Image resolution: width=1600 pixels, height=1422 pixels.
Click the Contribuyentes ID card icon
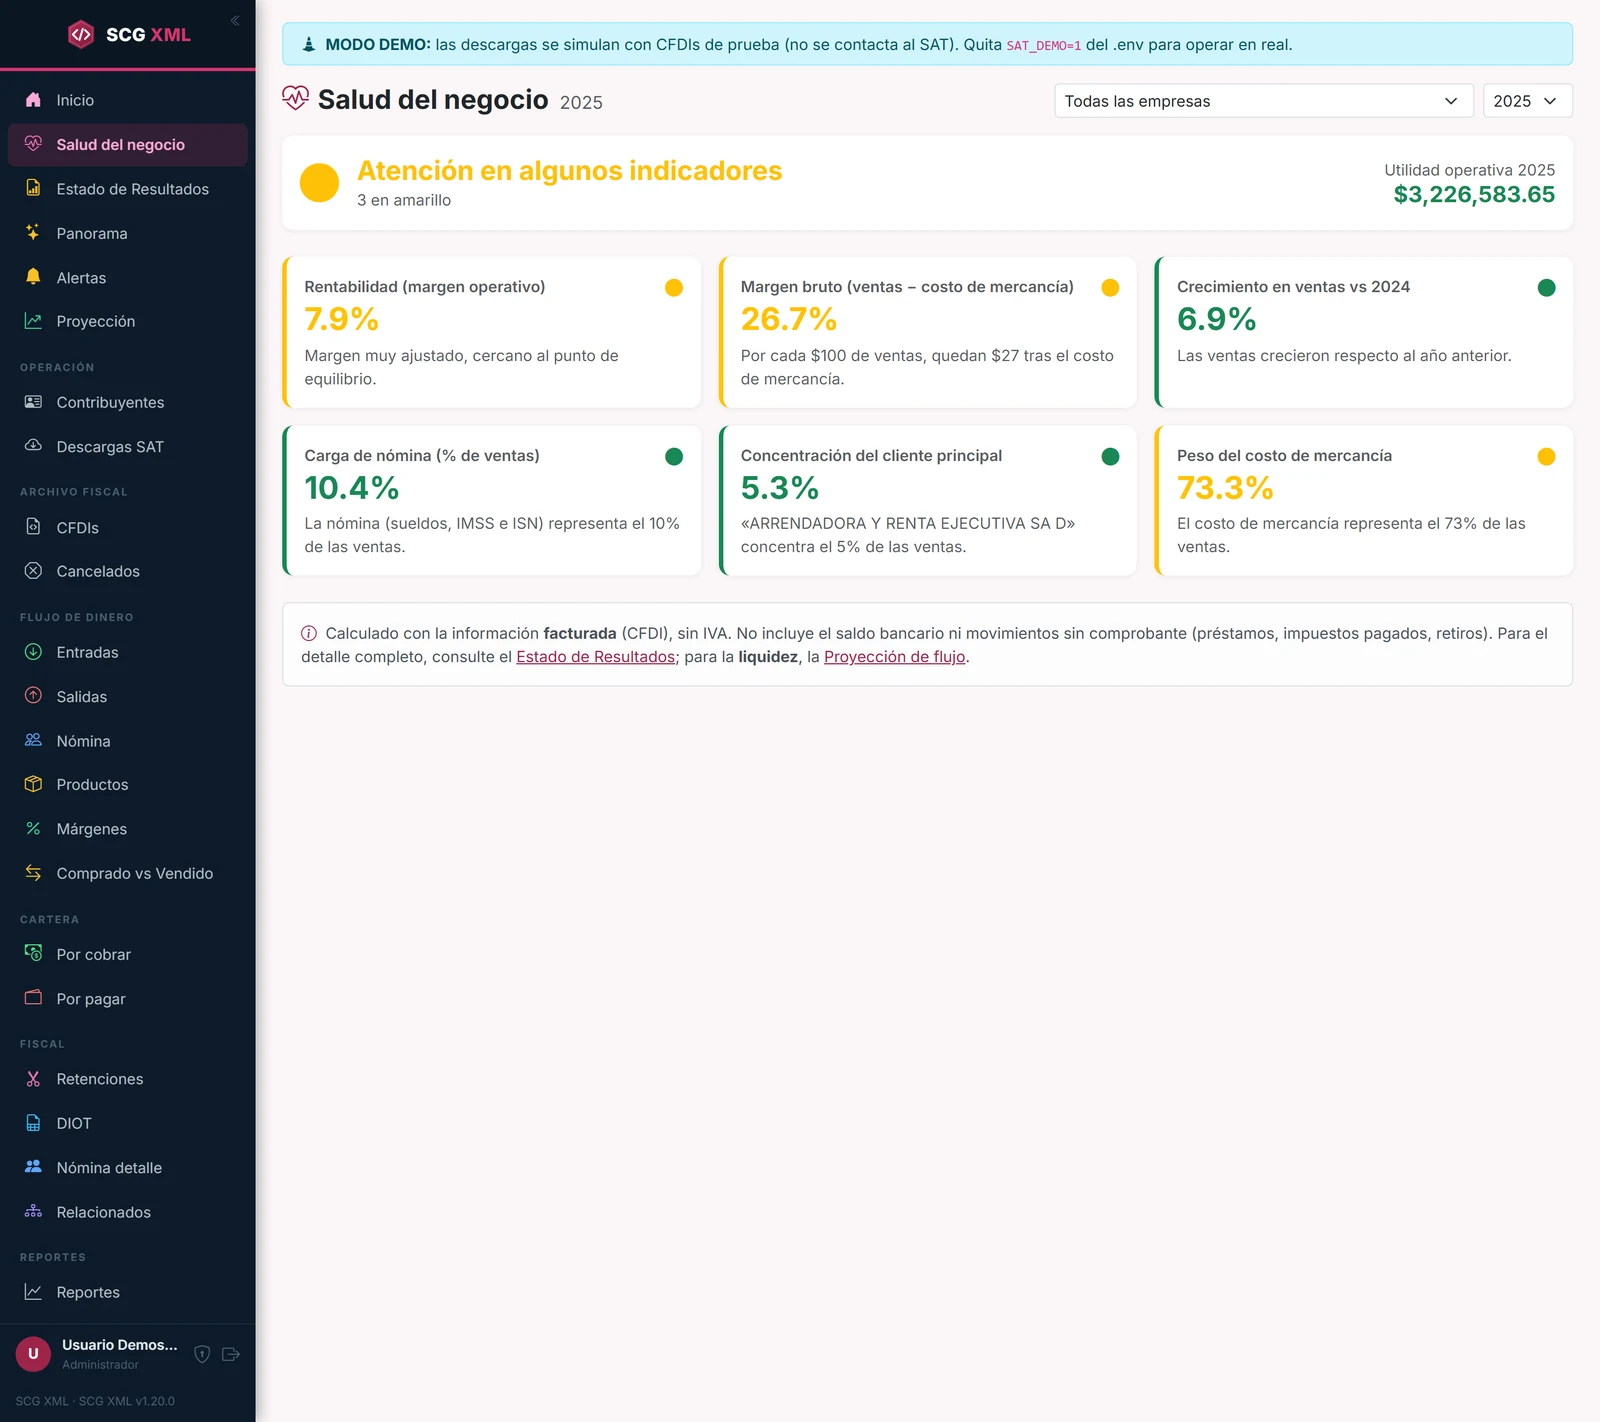click(x=33, y=402)
